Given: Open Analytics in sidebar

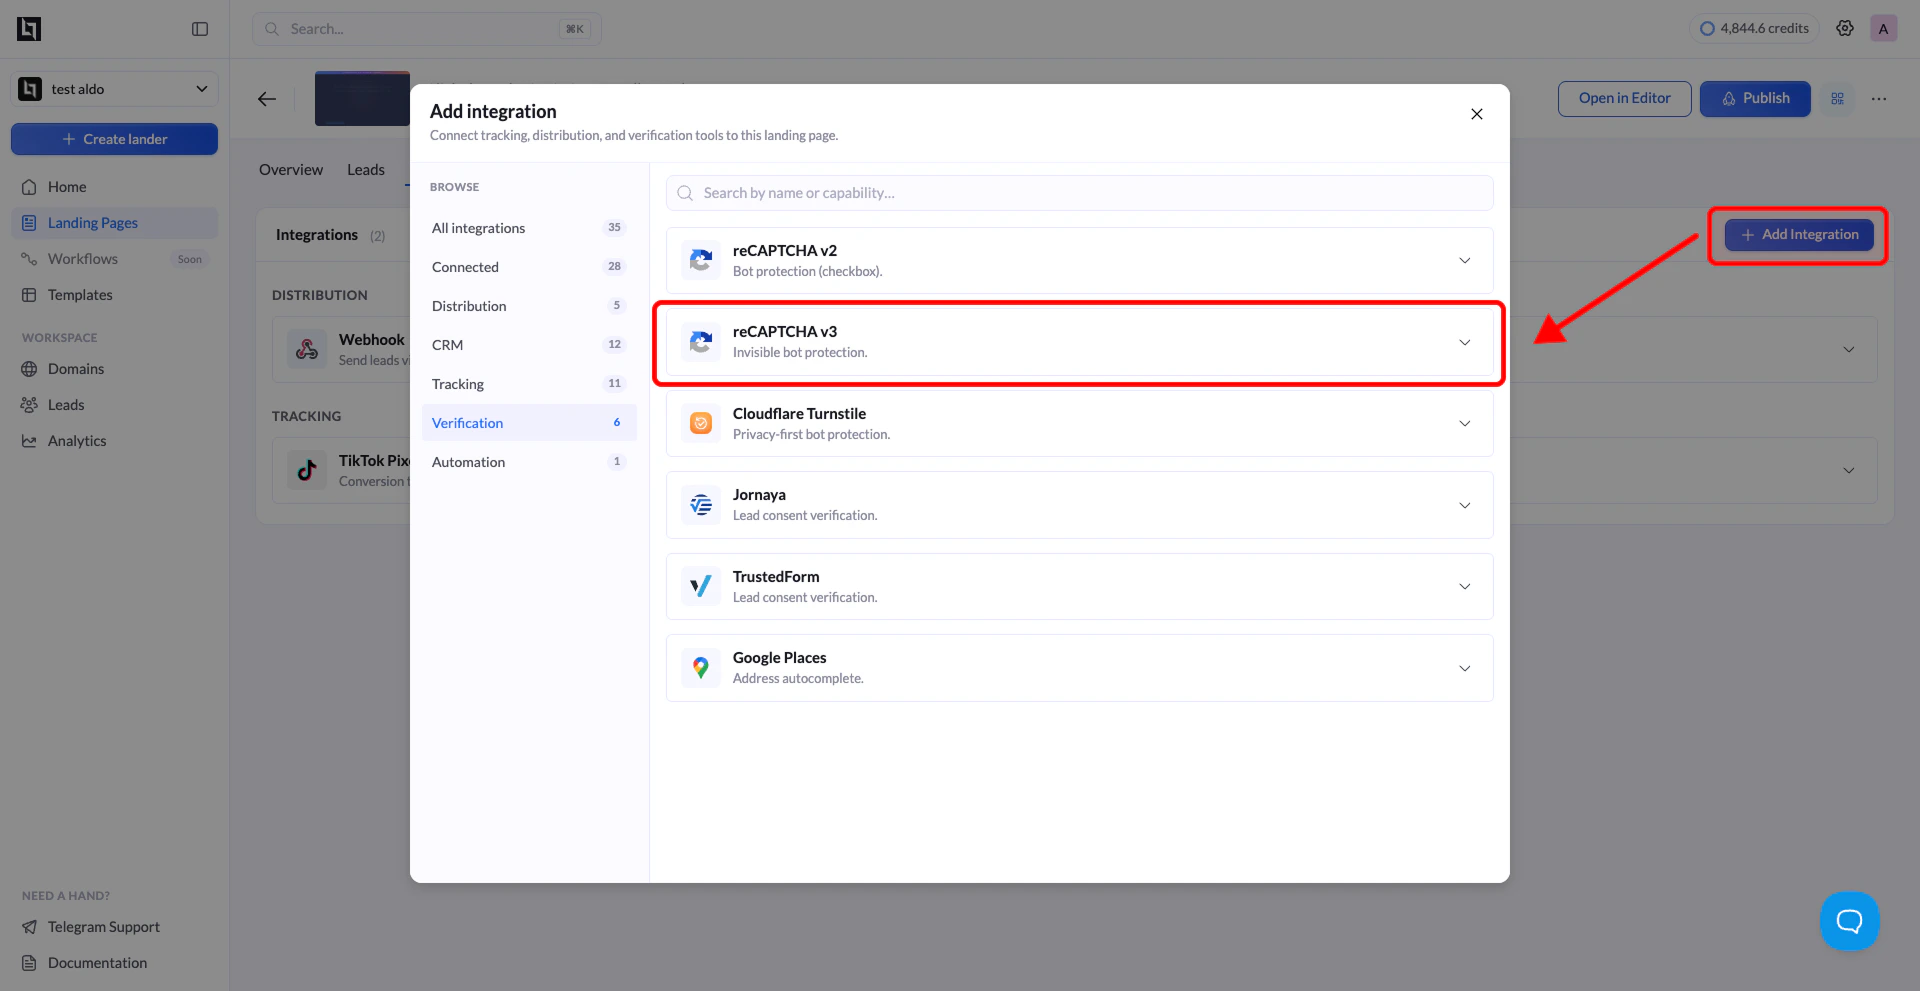Looking at the screenshot, I should coord(114,441).
